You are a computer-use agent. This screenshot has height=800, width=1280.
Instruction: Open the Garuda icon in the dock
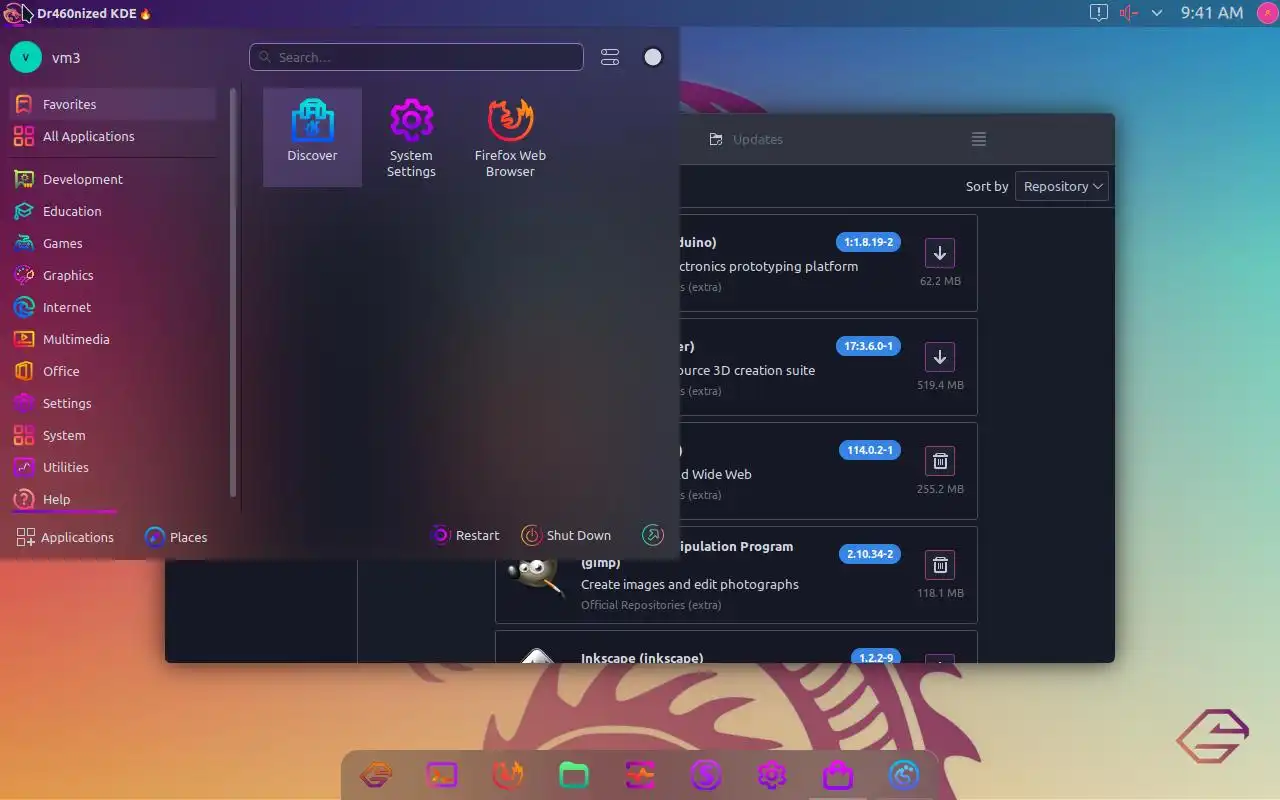(376, 775)
